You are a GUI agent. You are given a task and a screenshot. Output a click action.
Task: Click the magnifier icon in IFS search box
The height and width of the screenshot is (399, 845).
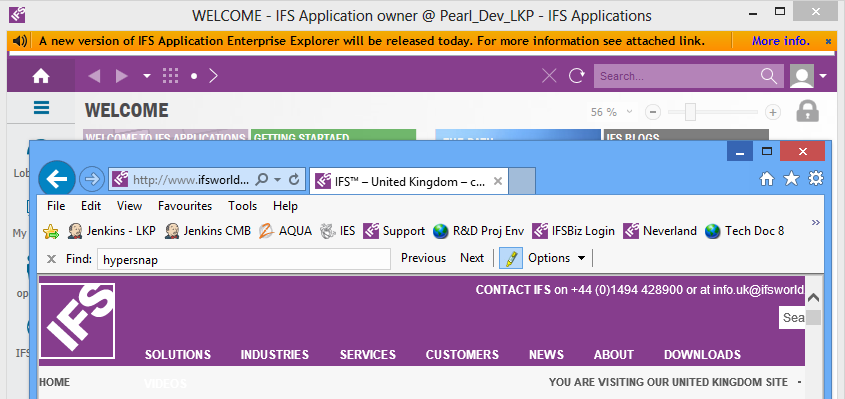coord(769,76)
